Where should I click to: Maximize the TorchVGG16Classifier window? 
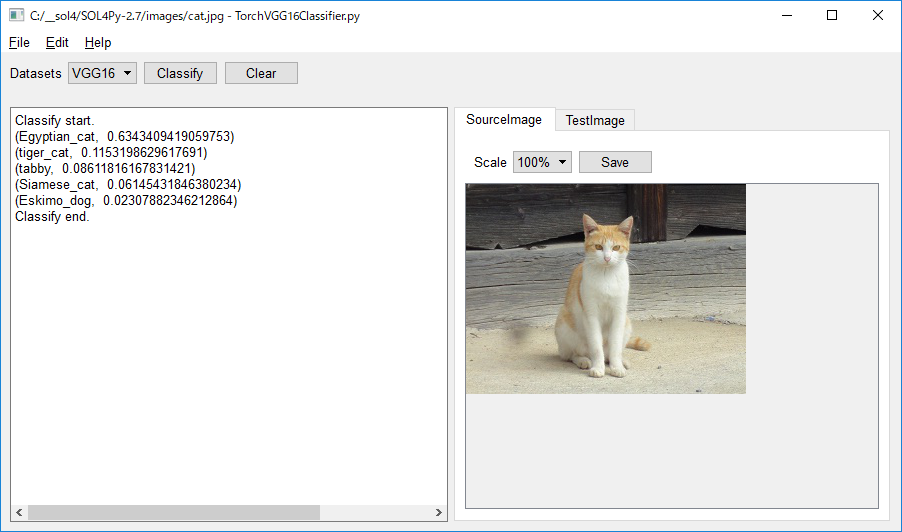pyautogui.click(x=832, y=16)
